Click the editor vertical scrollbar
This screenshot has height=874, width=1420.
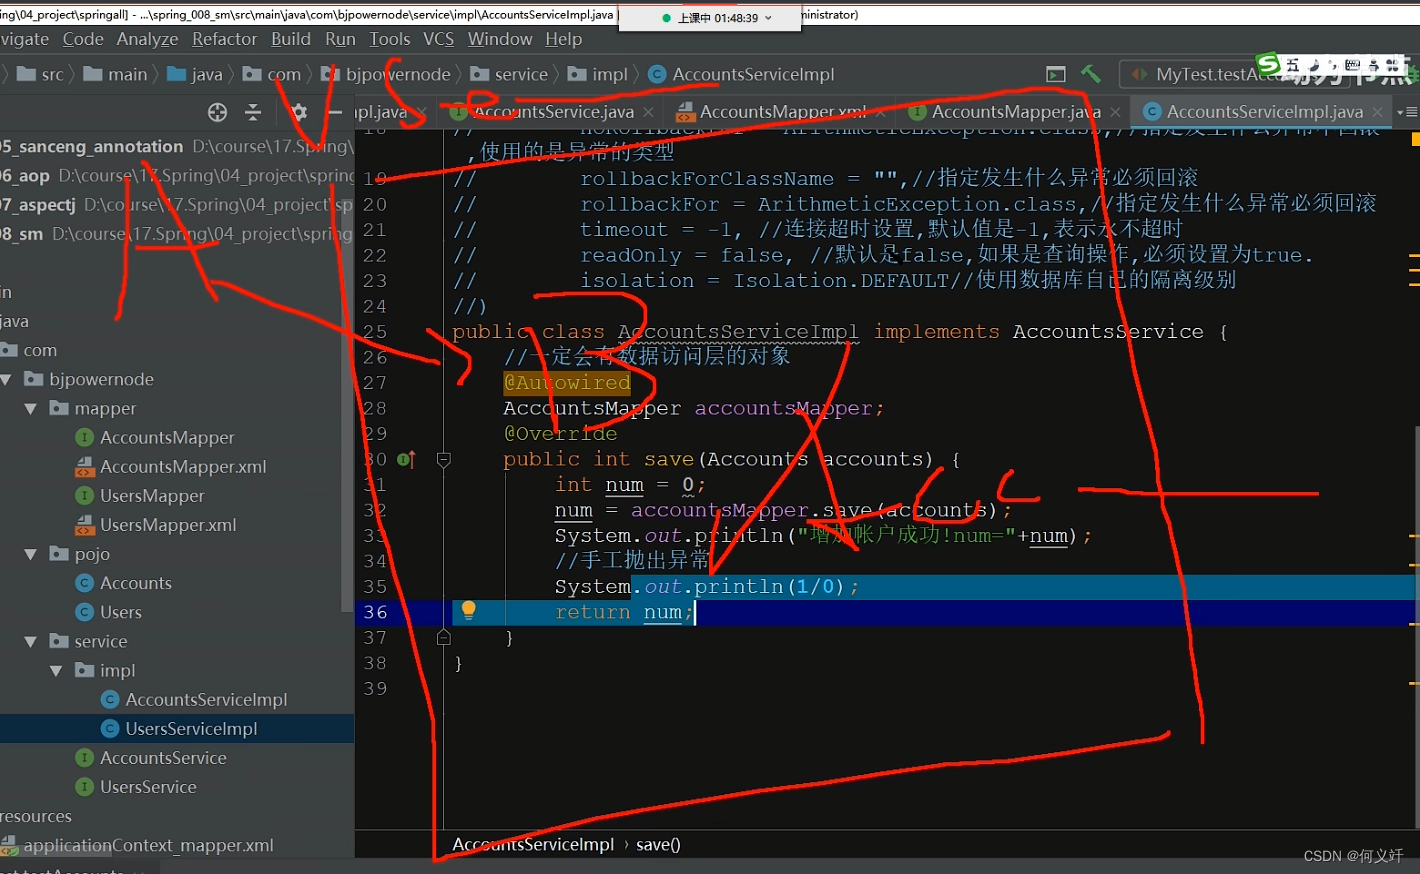click(1414, 480)
